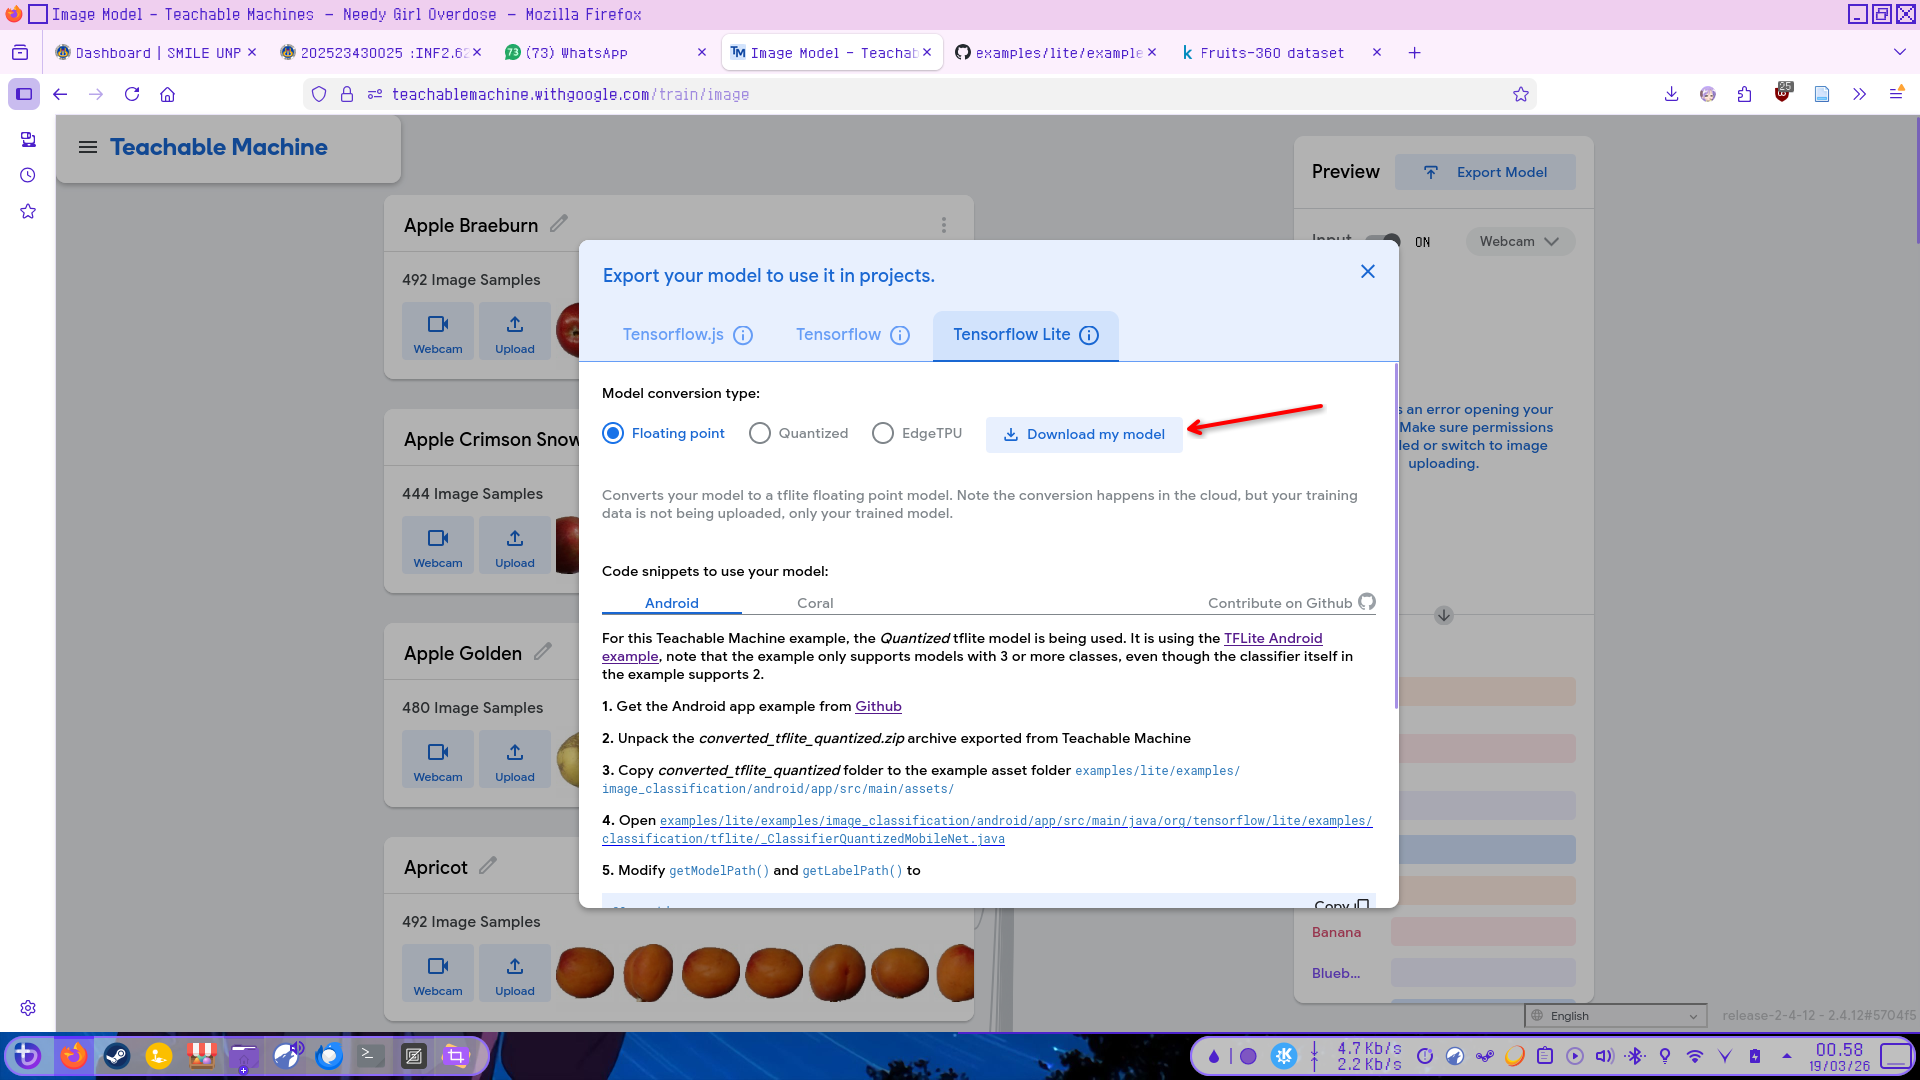Screen dimensions: 1920x1080
Task: Open the Teachable Machine hamburger menu
Action: point(88,147)
